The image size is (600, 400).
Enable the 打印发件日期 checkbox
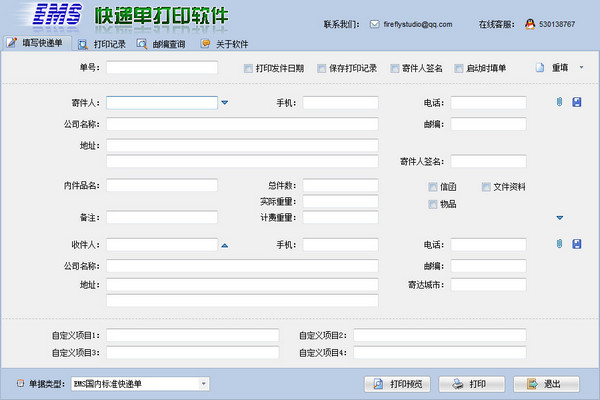[249, 69]
